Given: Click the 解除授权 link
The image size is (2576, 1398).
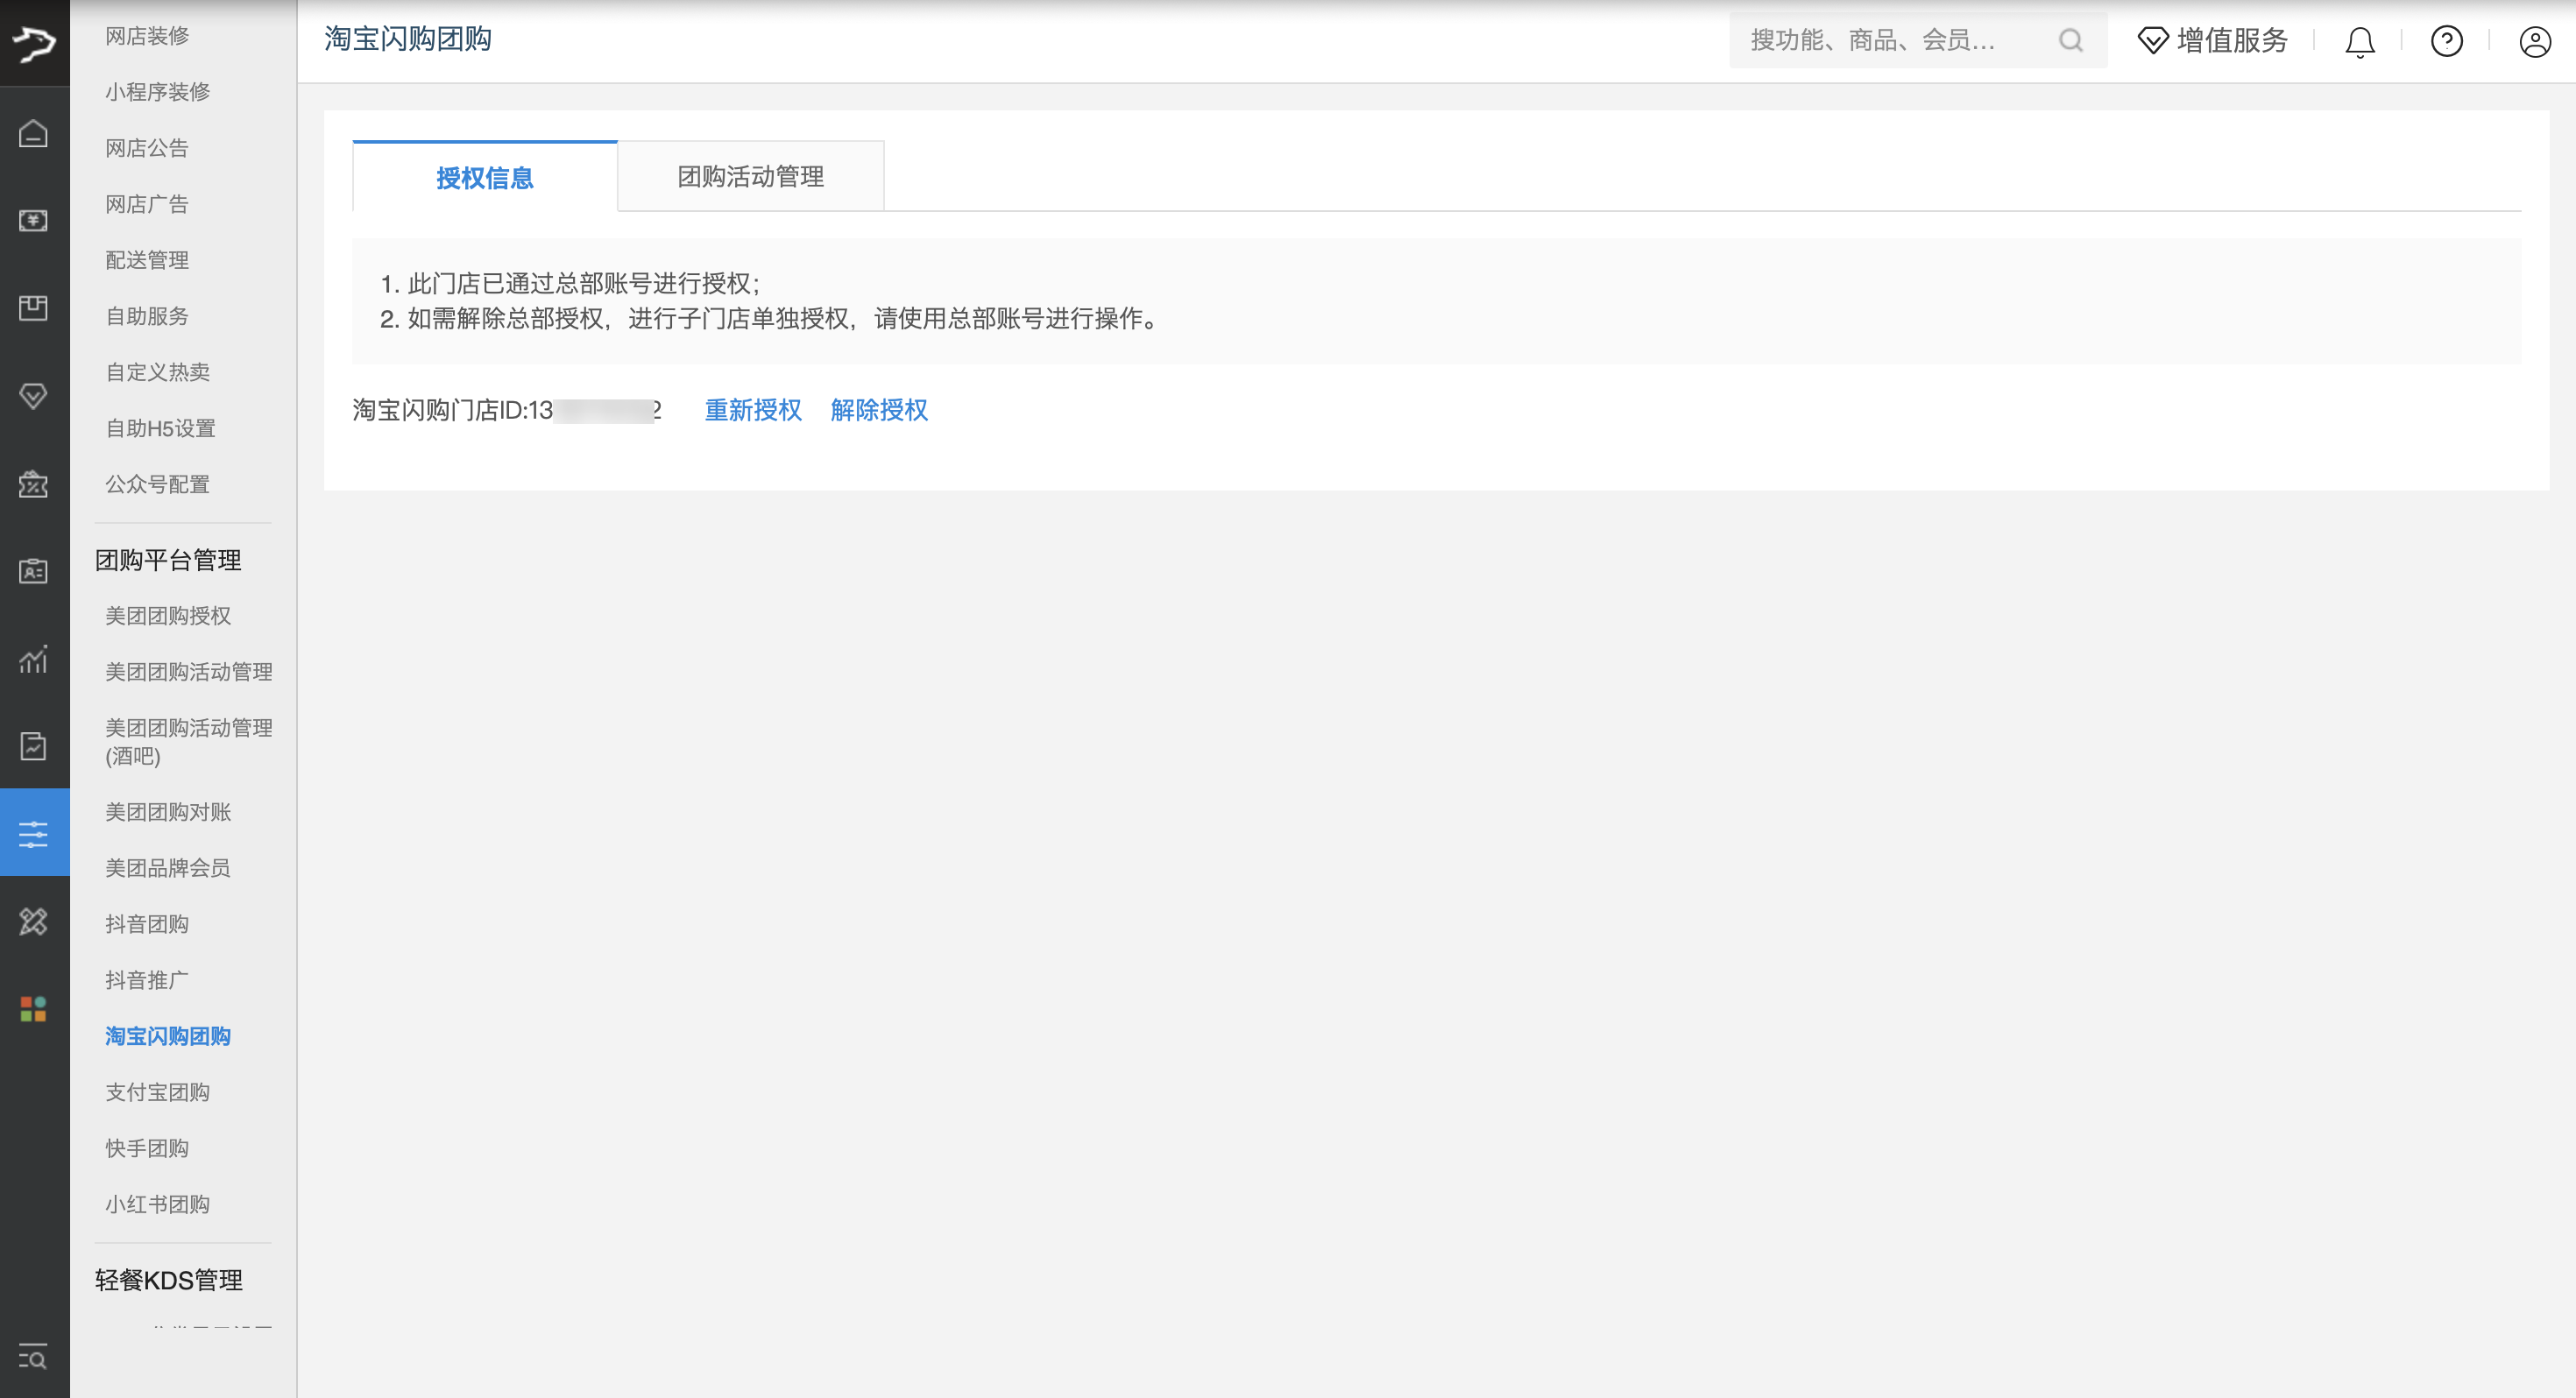Looking at the screenshot, I should tap(878, 410).
